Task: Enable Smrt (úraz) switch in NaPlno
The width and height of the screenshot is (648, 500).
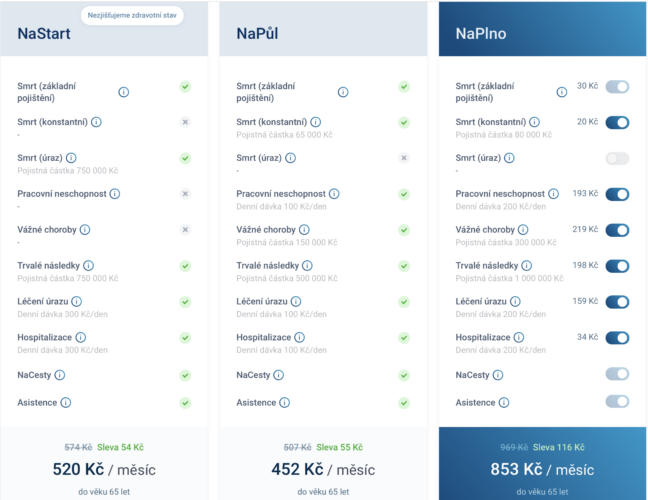Action: pyautogui.click(x=617, y=158)
